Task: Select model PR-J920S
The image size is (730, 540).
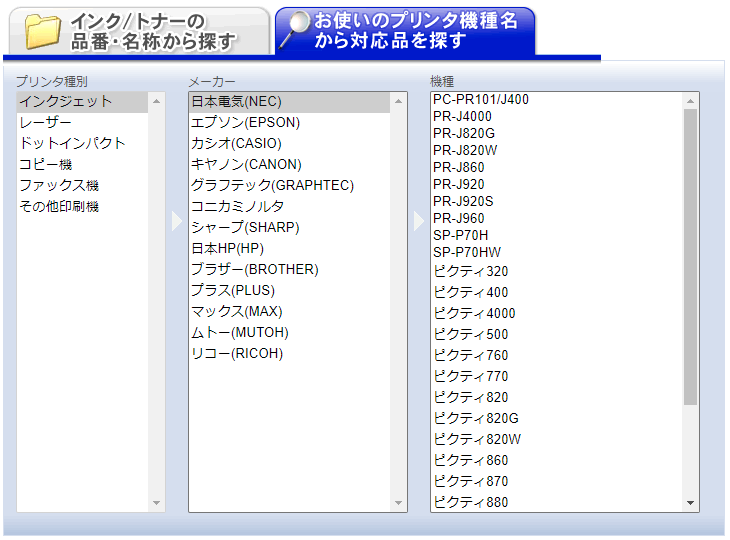Action: [x=556, y=202]
